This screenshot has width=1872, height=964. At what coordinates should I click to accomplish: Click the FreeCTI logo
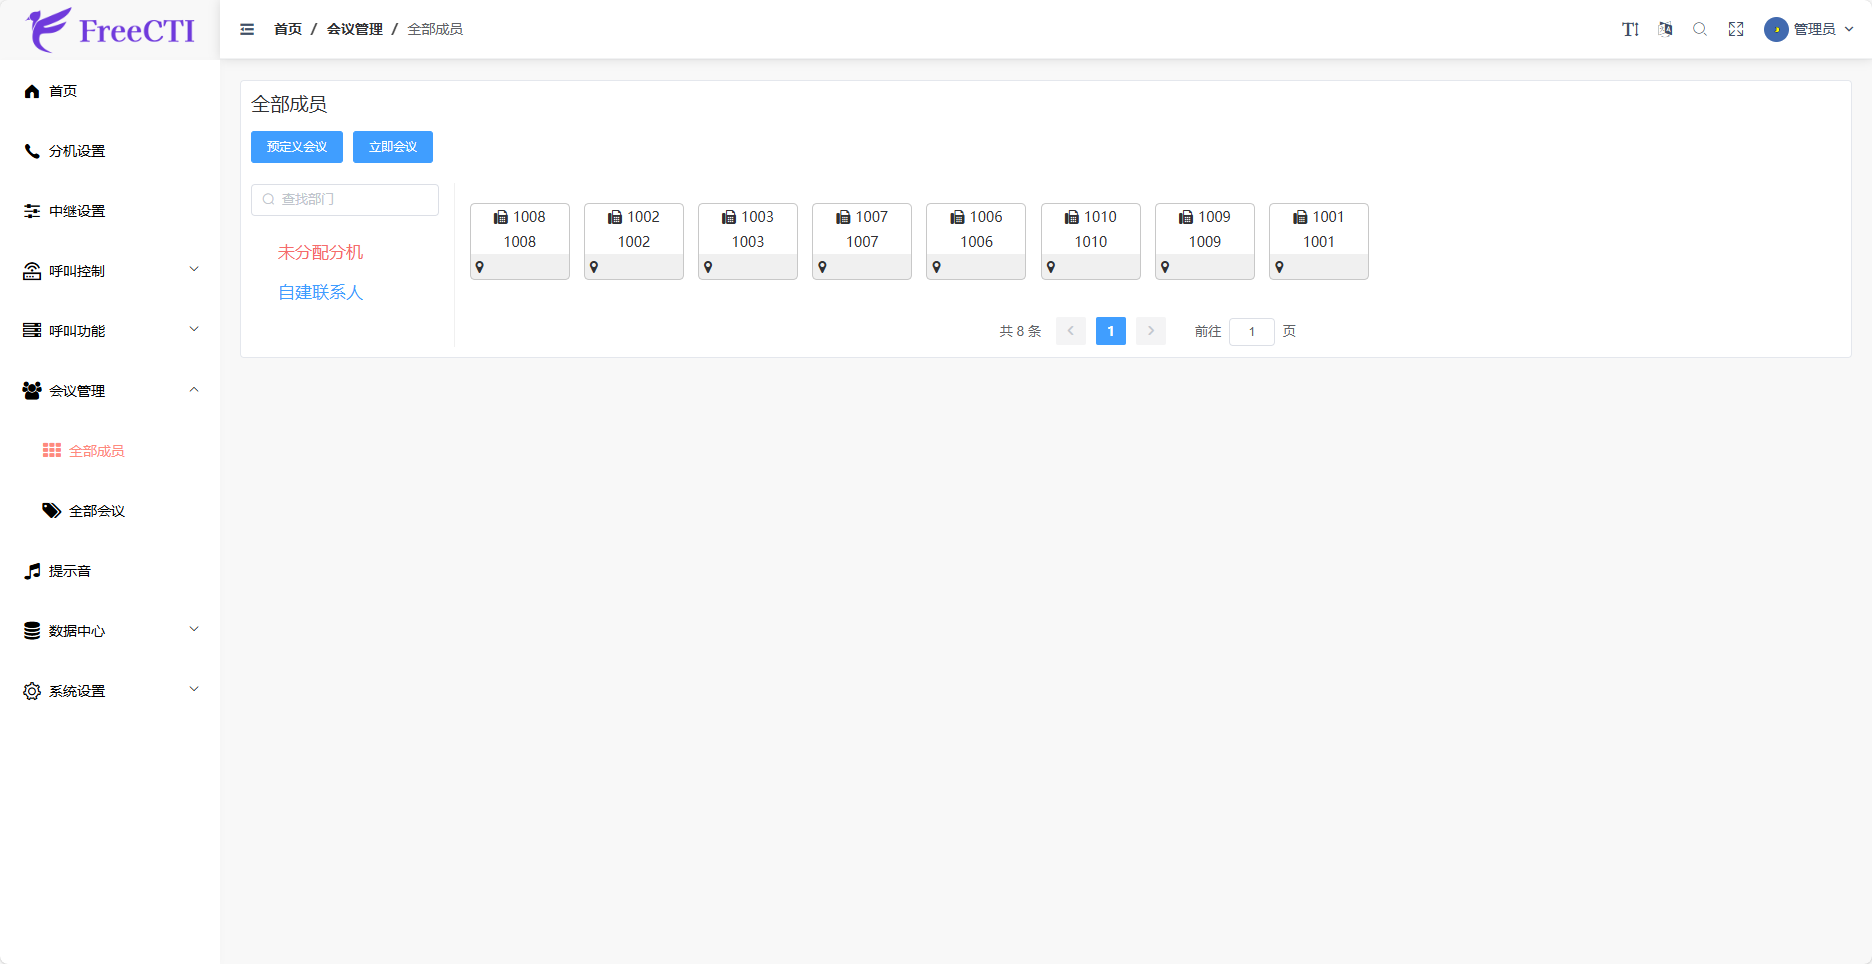coord(110,30)
